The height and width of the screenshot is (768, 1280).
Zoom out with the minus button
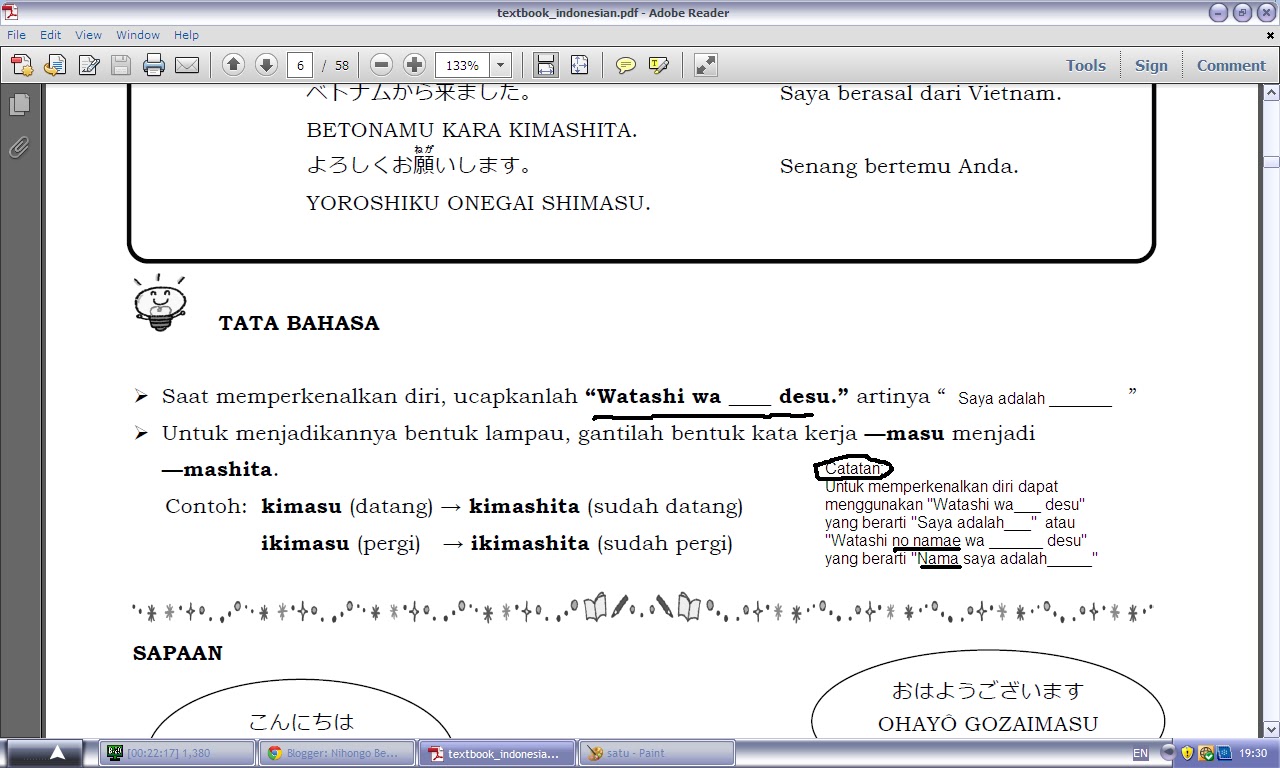pyautogui.click(x=381, y=65)
